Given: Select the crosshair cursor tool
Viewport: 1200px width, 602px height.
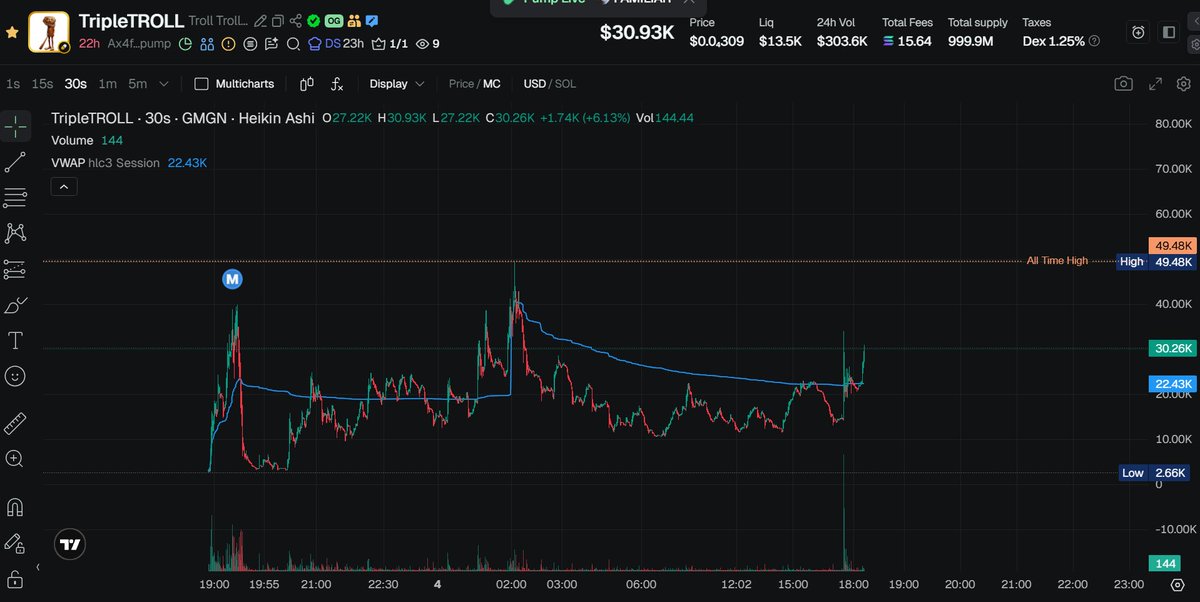Looking at the screenshot, I should coord(15,125).
